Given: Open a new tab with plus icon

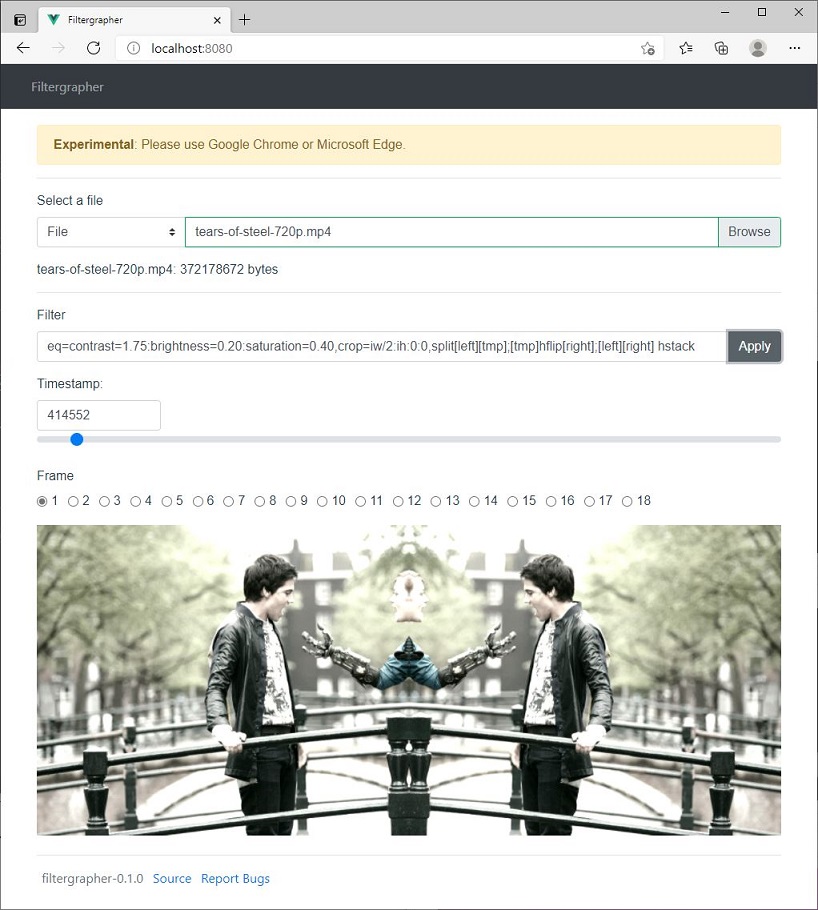Looking at the screenshot, I should [x=244, y=20].
